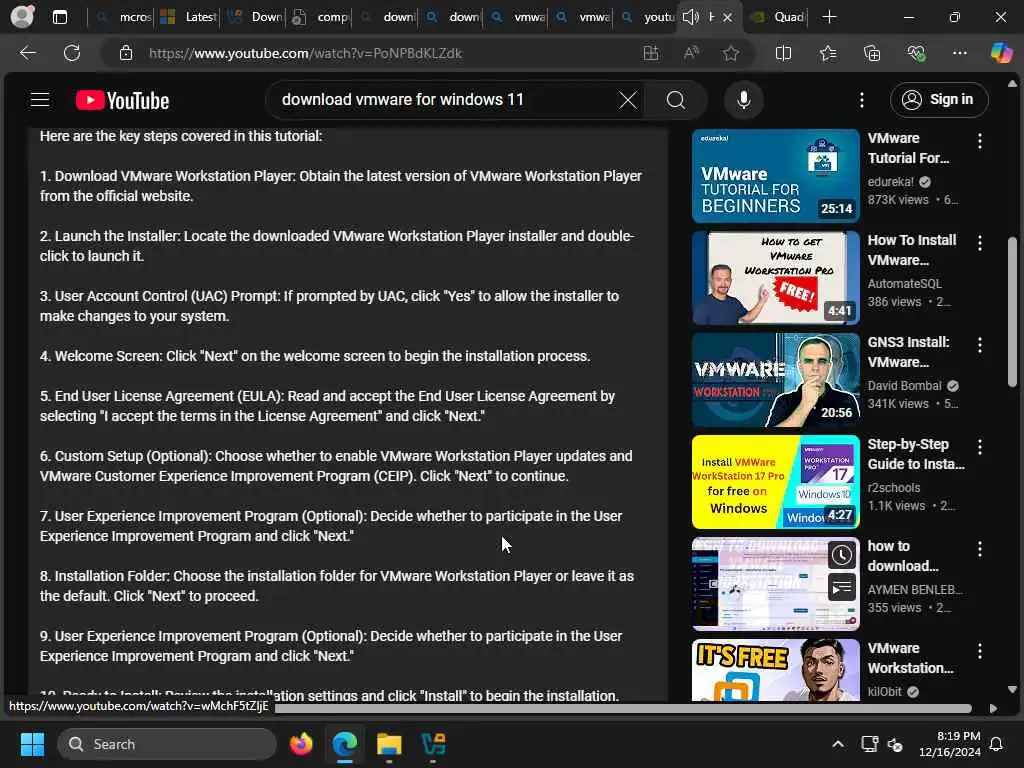The height and width of the screenshot is (768, 1024).
Task: Open the address bar app-available icon
Action: pos(650,53)
